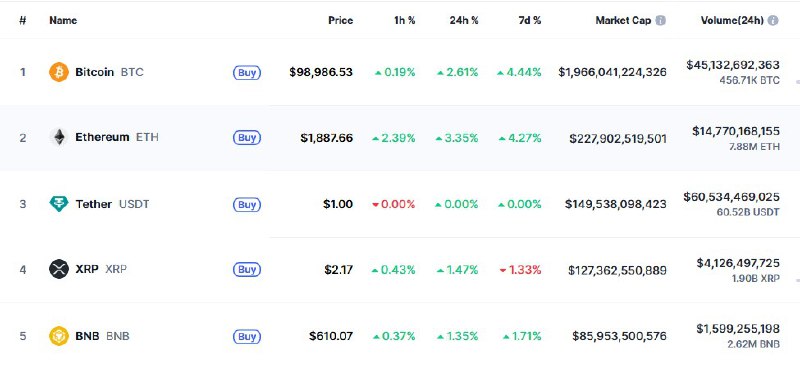Screen dimensions: 800x368
Task: Open the Ethereum coin name link
Action: point(102,137)
